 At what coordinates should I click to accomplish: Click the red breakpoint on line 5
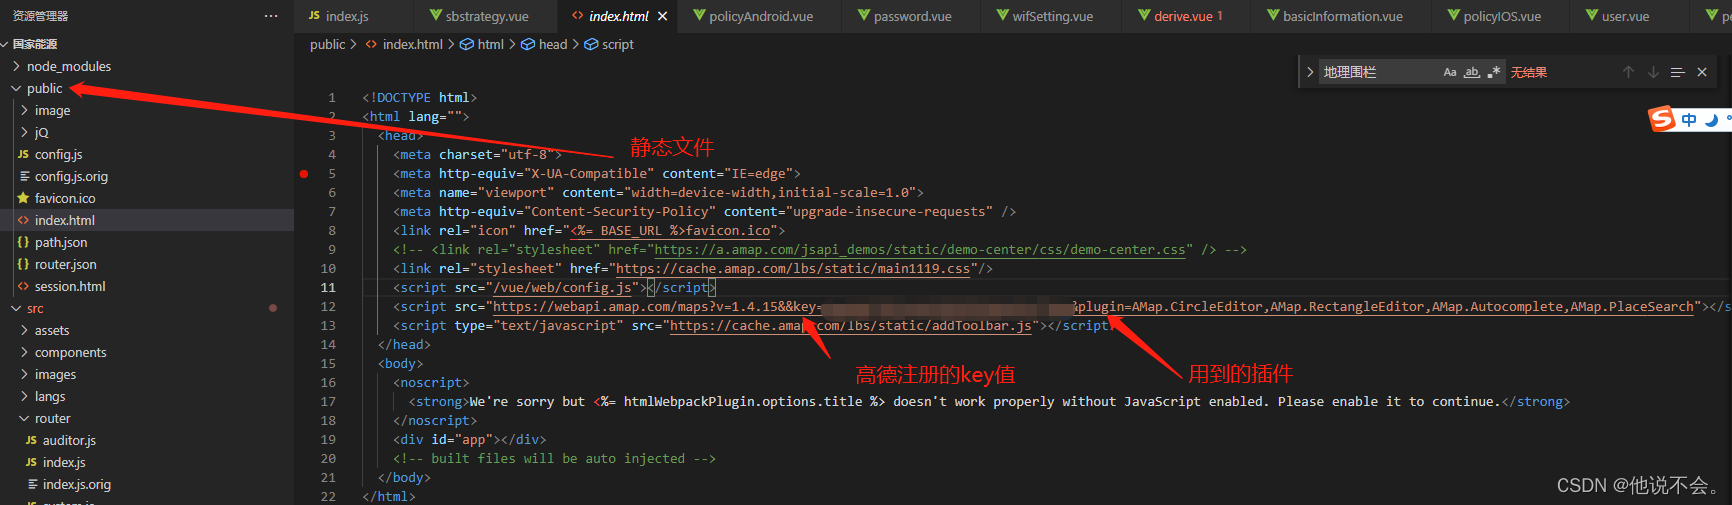click(304, 174)
